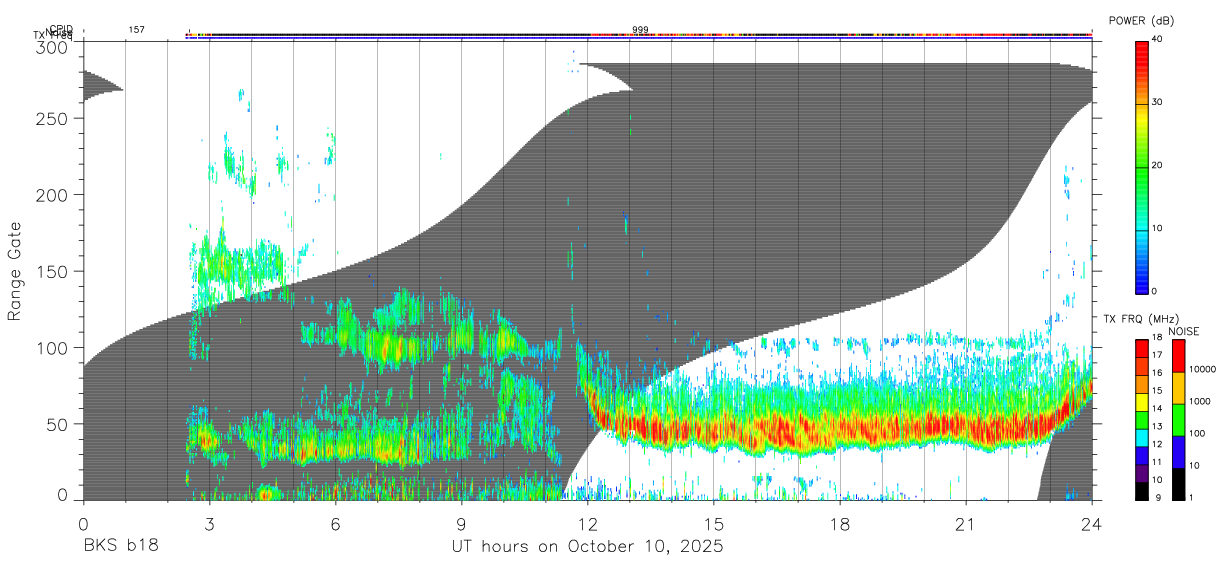The image size is (1228, 567).
Task: Click the 1 label on the noise scale
Action: coord(1191,498)
